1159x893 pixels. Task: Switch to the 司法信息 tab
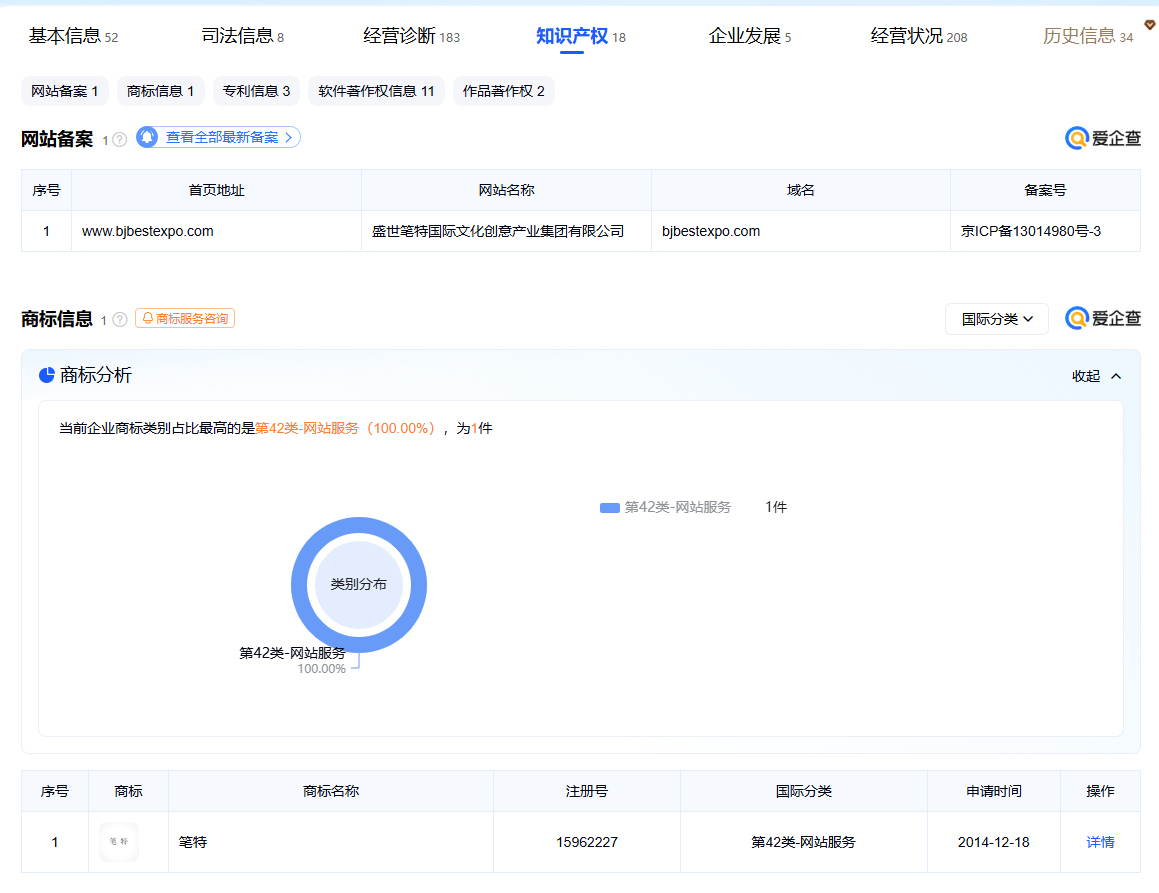point(242,35)
